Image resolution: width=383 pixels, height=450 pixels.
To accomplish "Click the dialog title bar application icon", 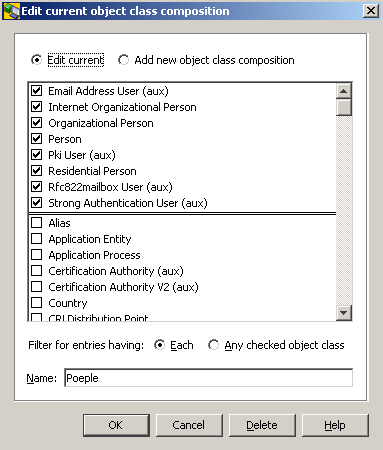I will point(11,11).
